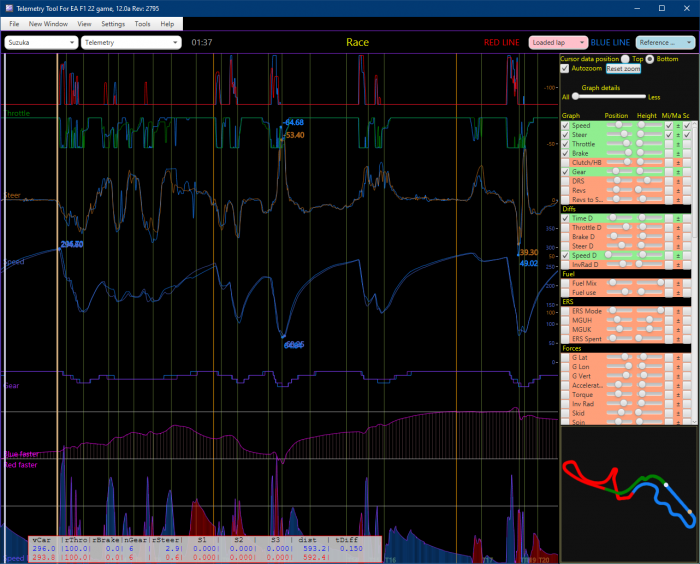Viewport: 700px width, 564px height.
Task: Click the ± button in the Revs row
Action: pos(678,191)
